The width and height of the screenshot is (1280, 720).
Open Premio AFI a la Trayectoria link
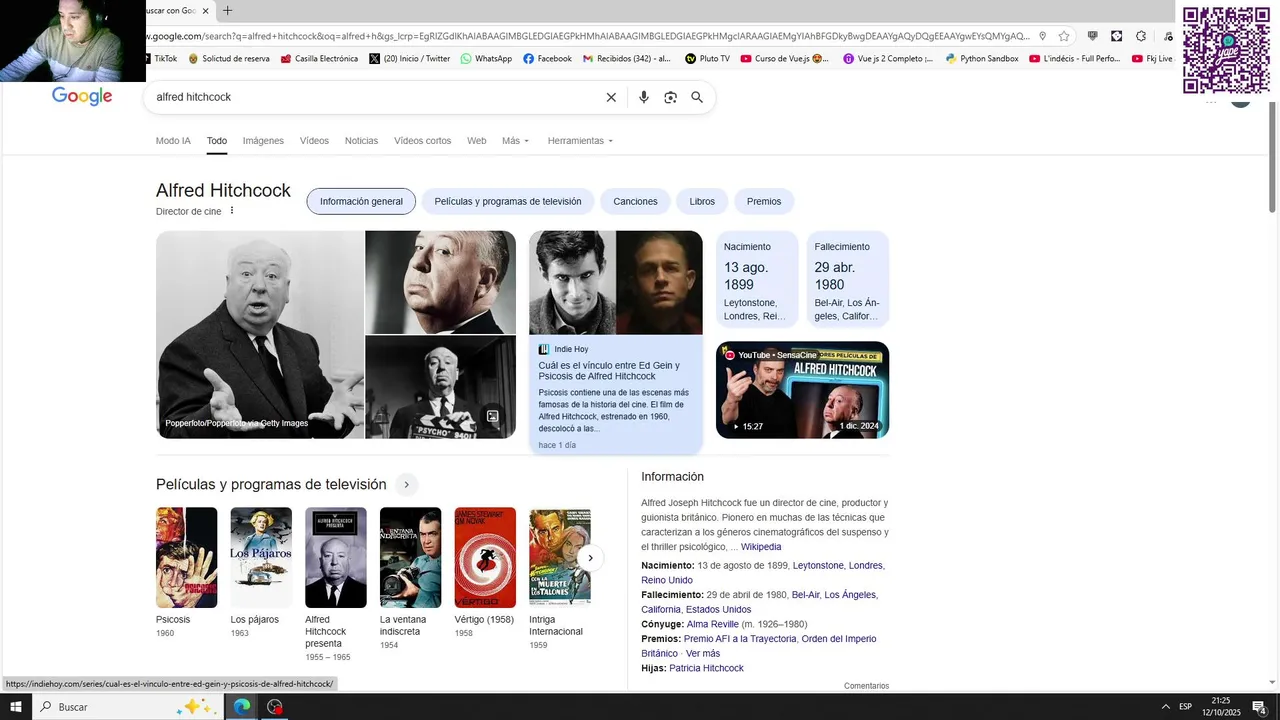pos(740,639)
